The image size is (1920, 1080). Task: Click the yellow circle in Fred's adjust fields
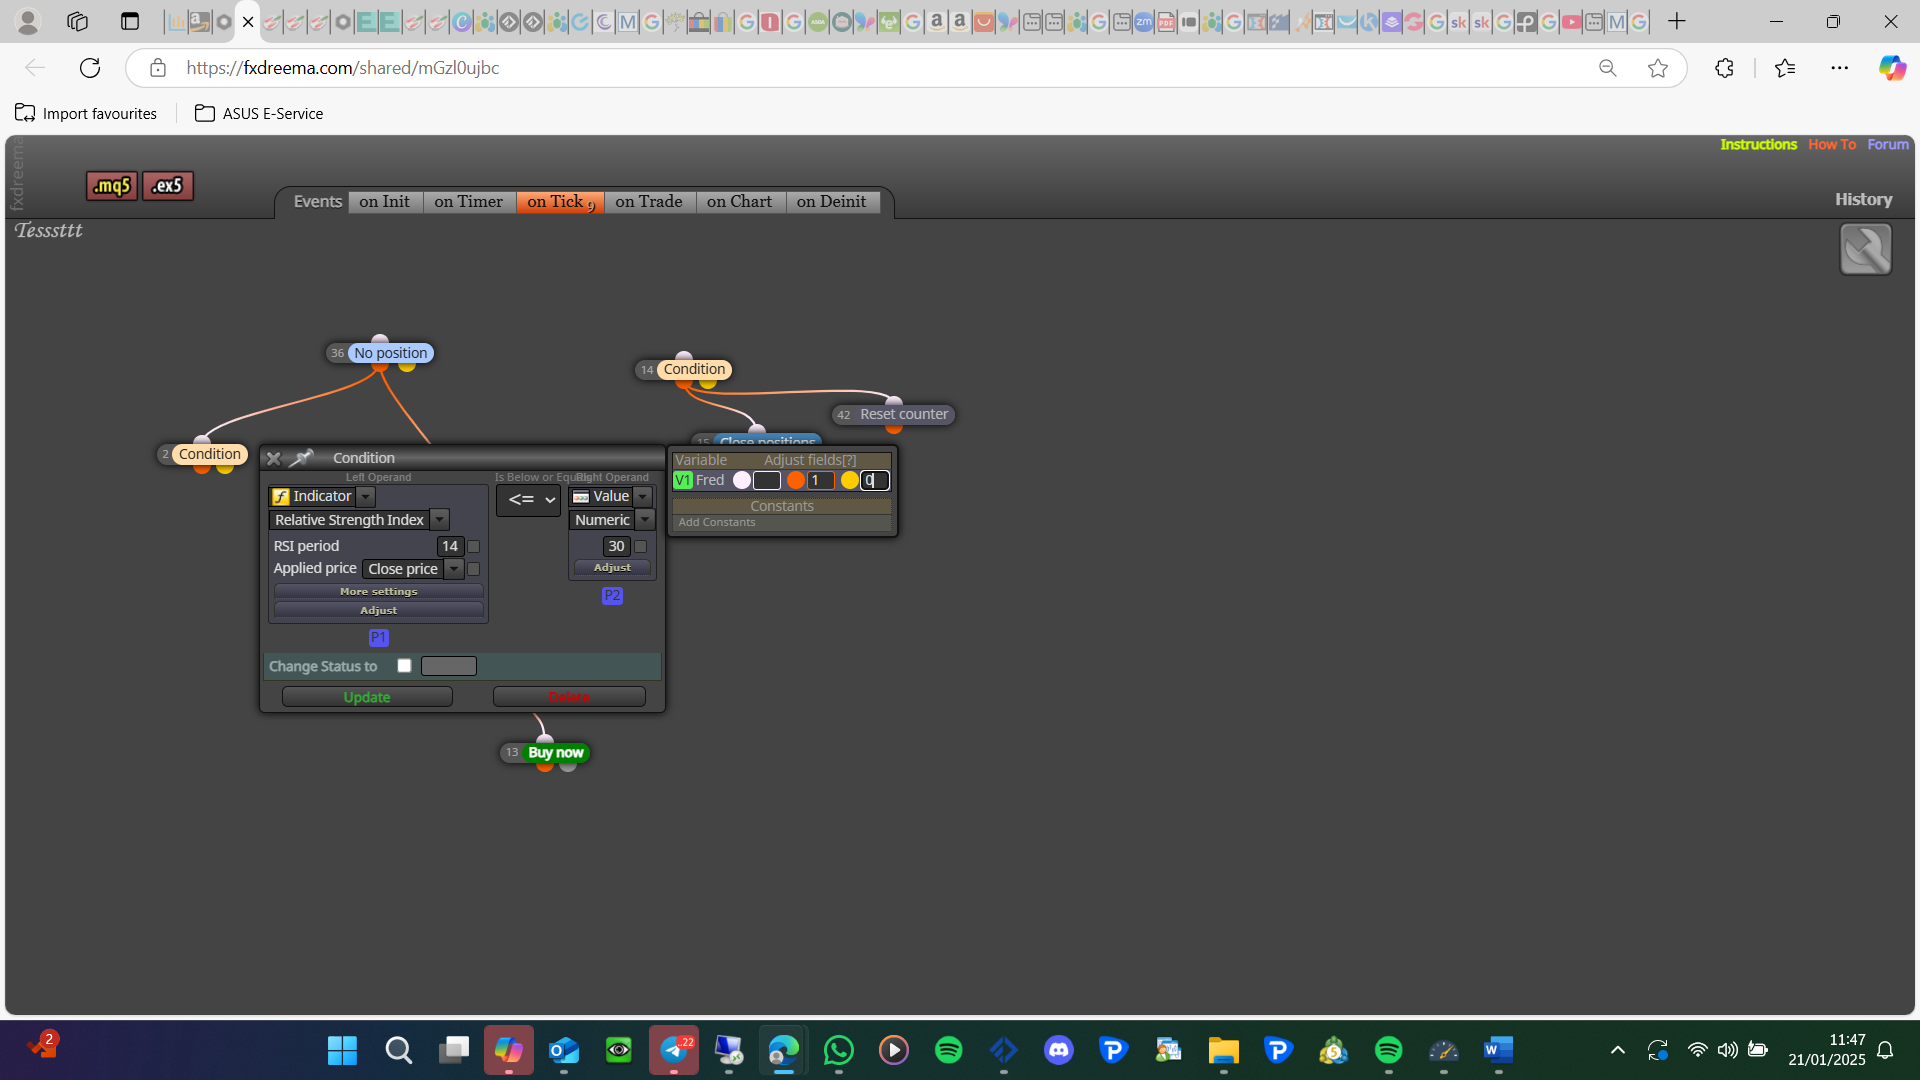pos(850,481)
